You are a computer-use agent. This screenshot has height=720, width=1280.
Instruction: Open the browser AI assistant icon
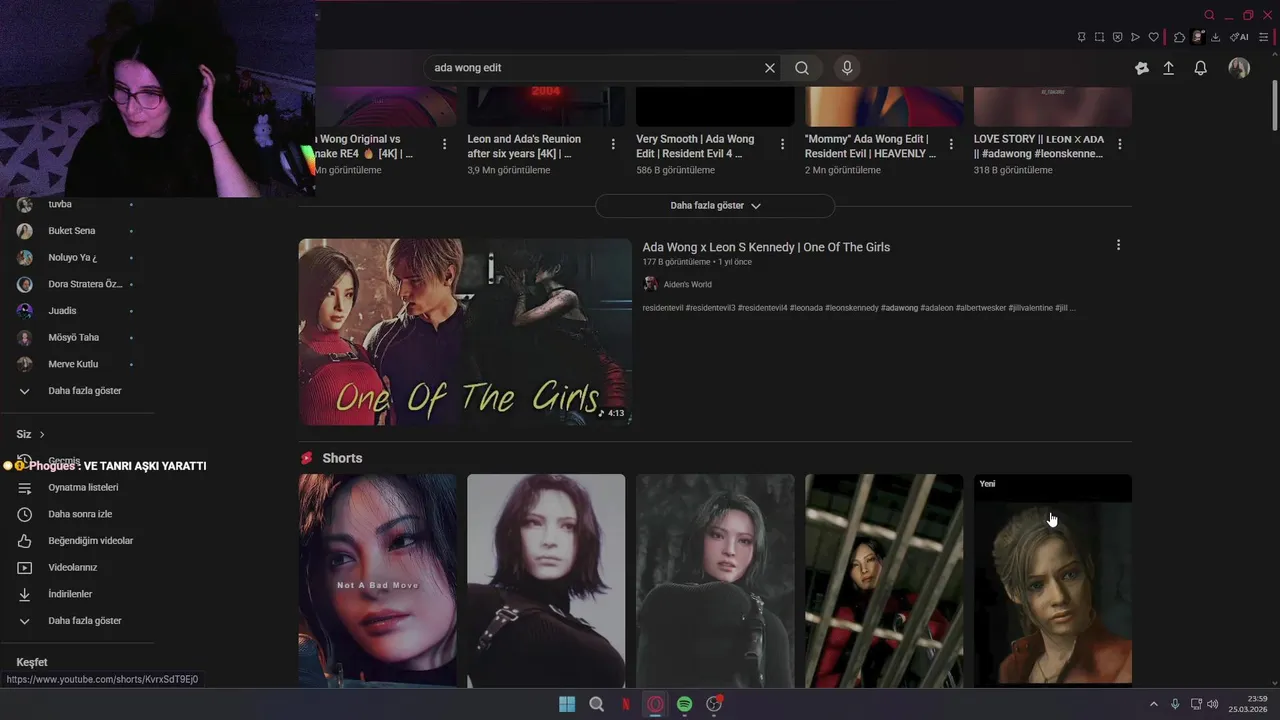(1239, 37)
